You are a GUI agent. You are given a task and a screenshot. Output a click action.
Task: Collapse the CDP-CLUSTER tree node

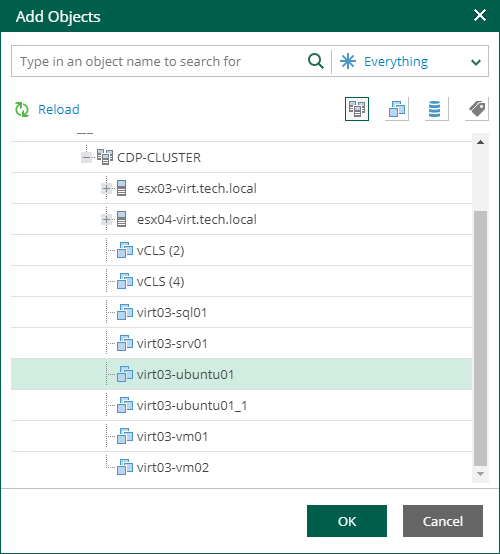[x=86, y=157]
